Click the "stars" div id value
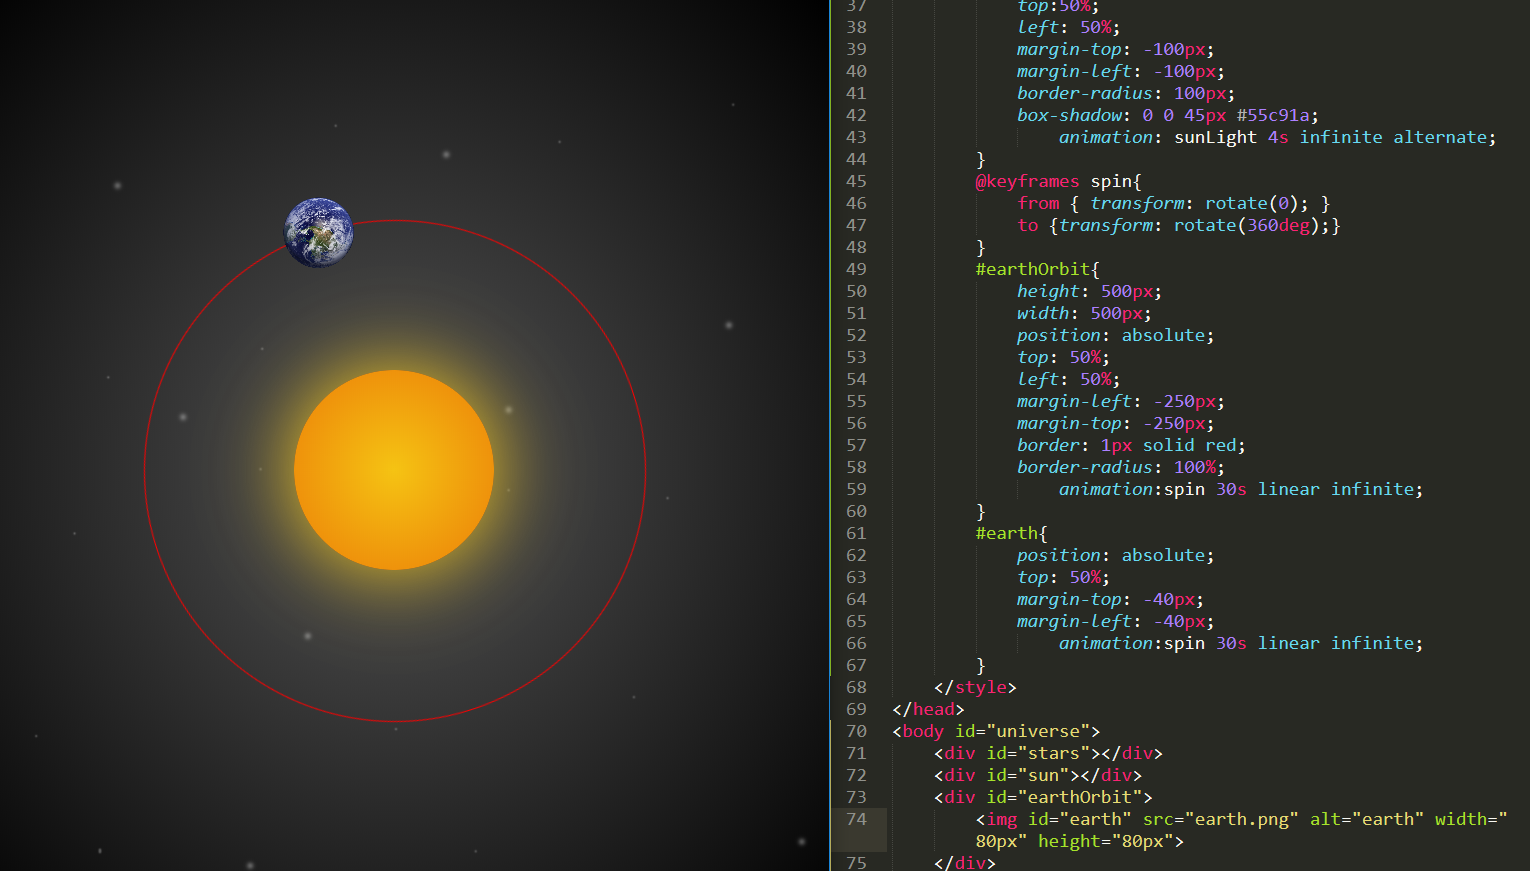 [1053, 754]
